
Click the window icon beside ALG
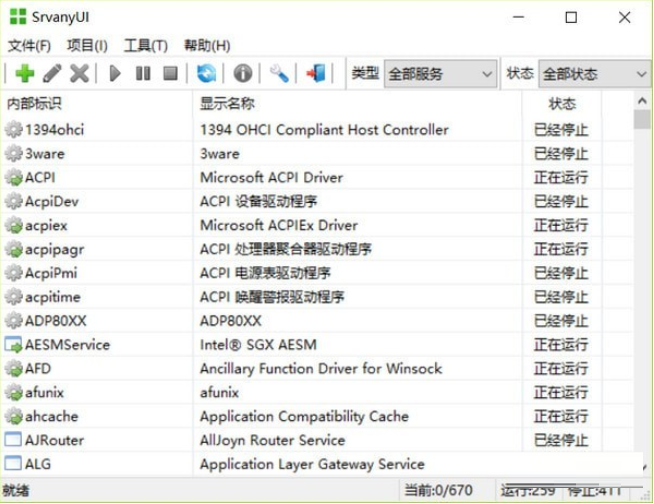click(13, 464)
